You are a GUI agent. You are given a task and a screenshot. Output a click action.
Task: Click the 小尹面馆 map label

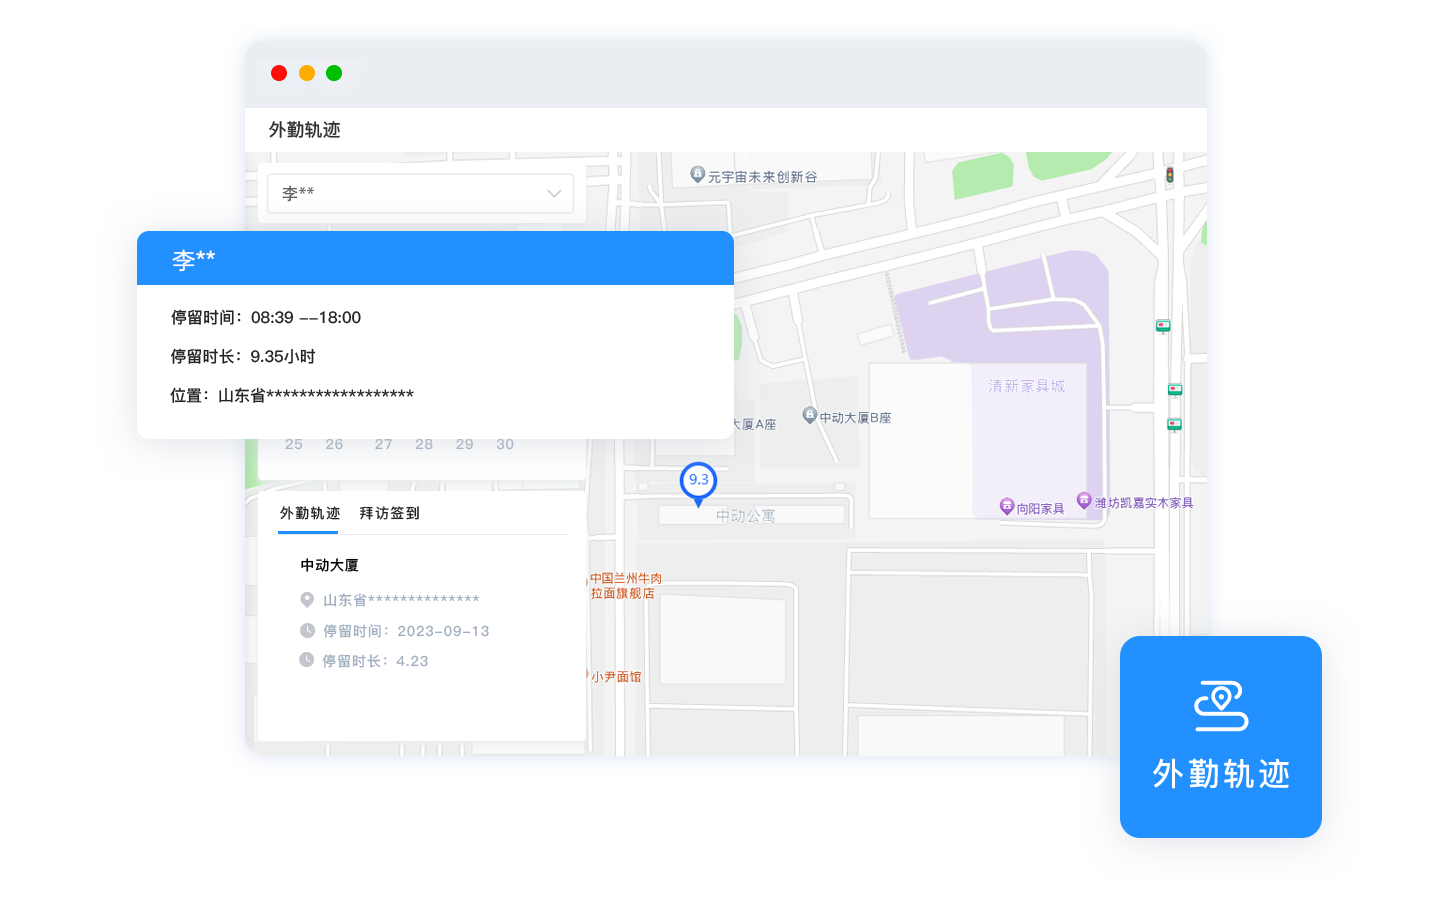[616, 677]
